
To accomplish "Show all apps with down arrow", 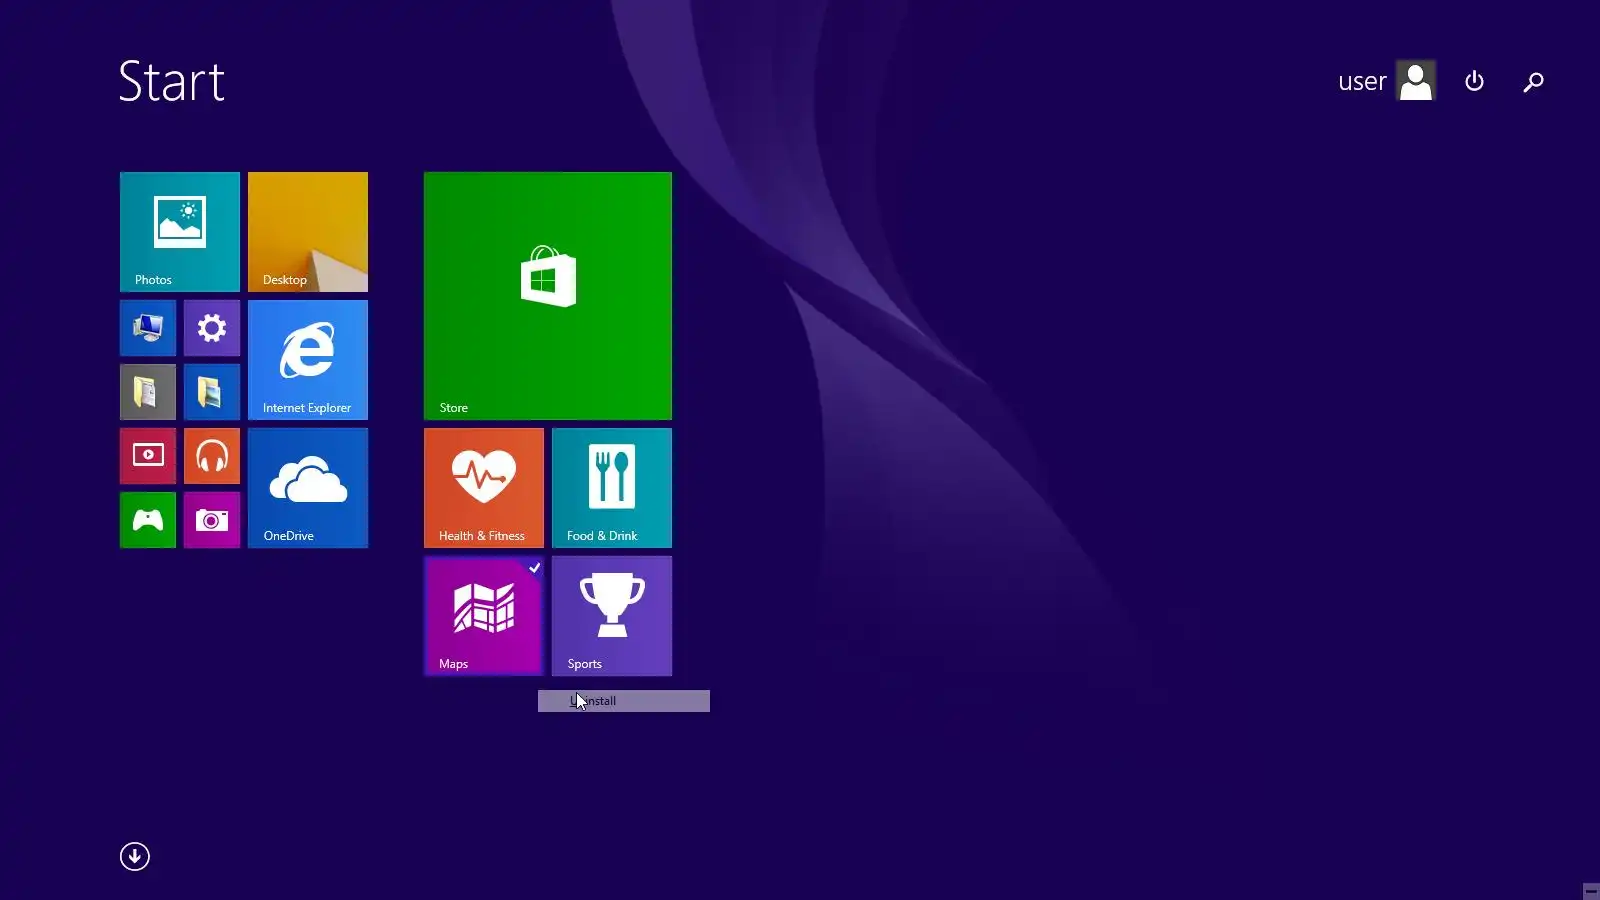I will 135,856.
